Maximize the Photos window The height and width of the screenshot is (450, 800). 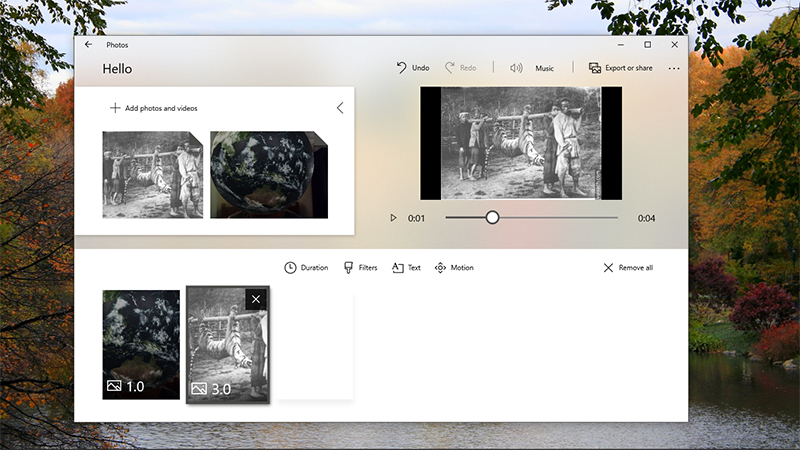(647, 45)
